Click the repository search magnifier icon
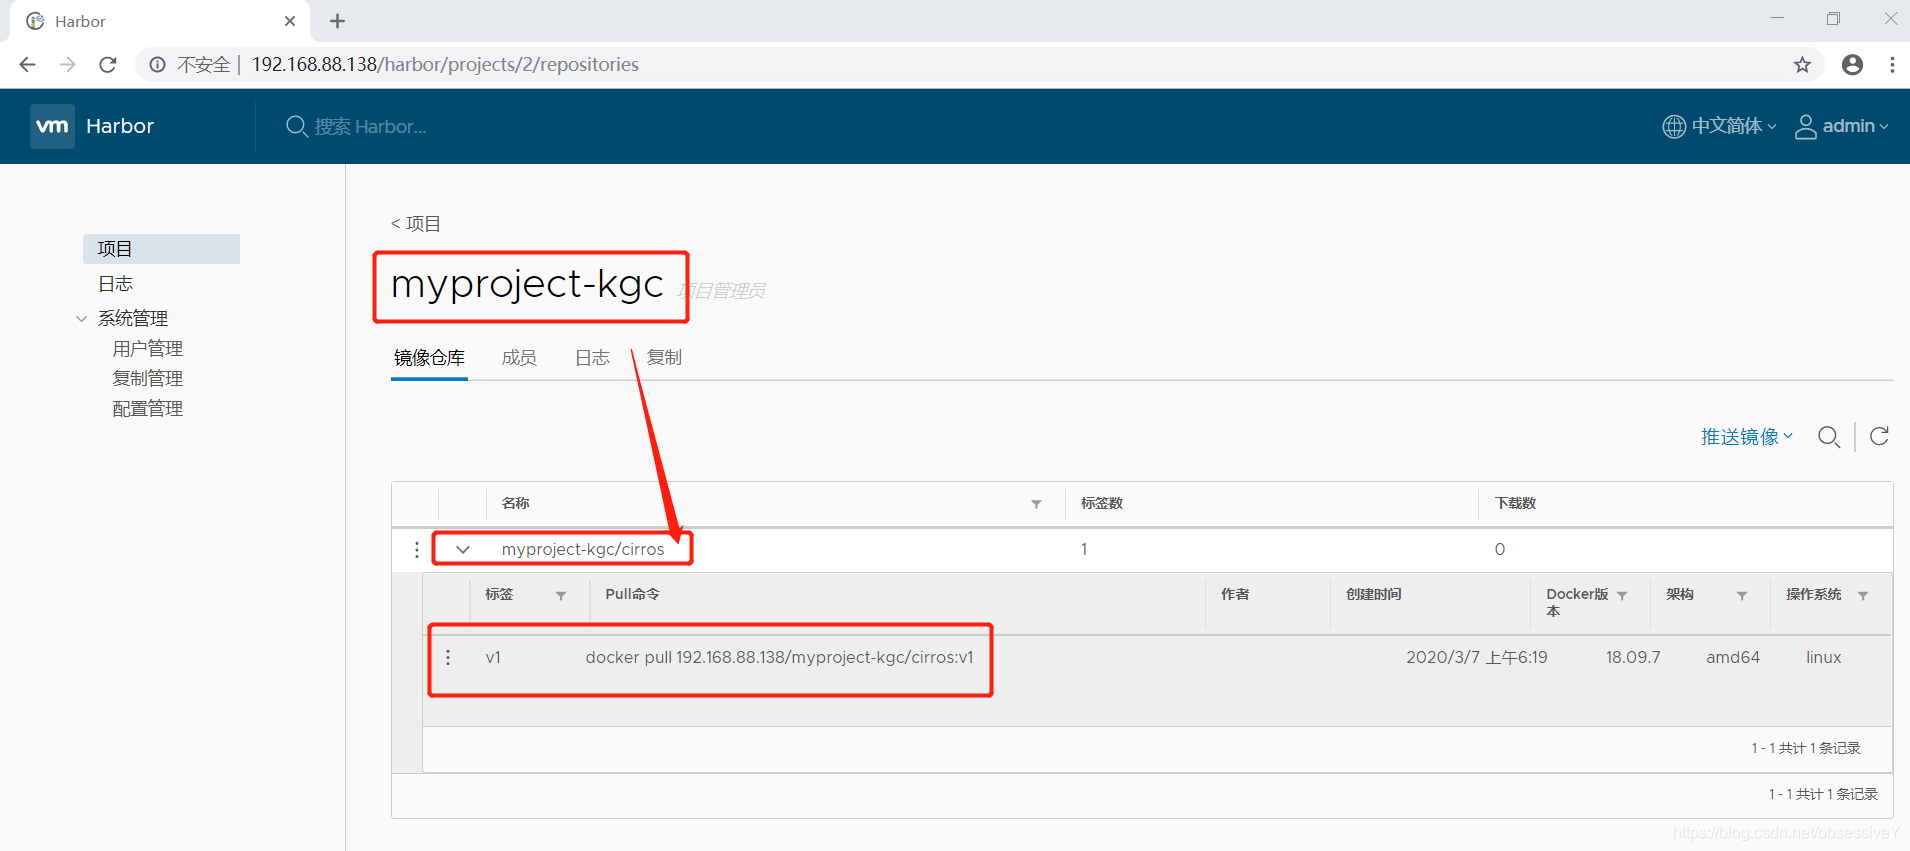The height and width of the screenshot is (851, 1910). click(1829, 437)
